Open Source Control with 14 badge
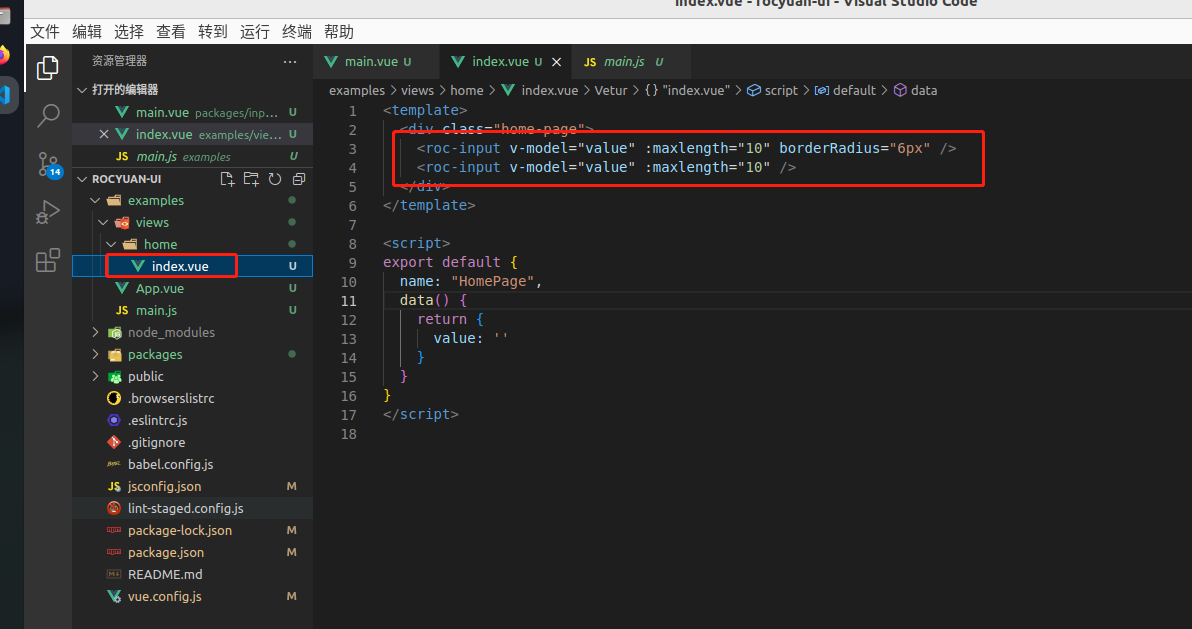Viewport: 1192px width, 629px height. (48, 165)
